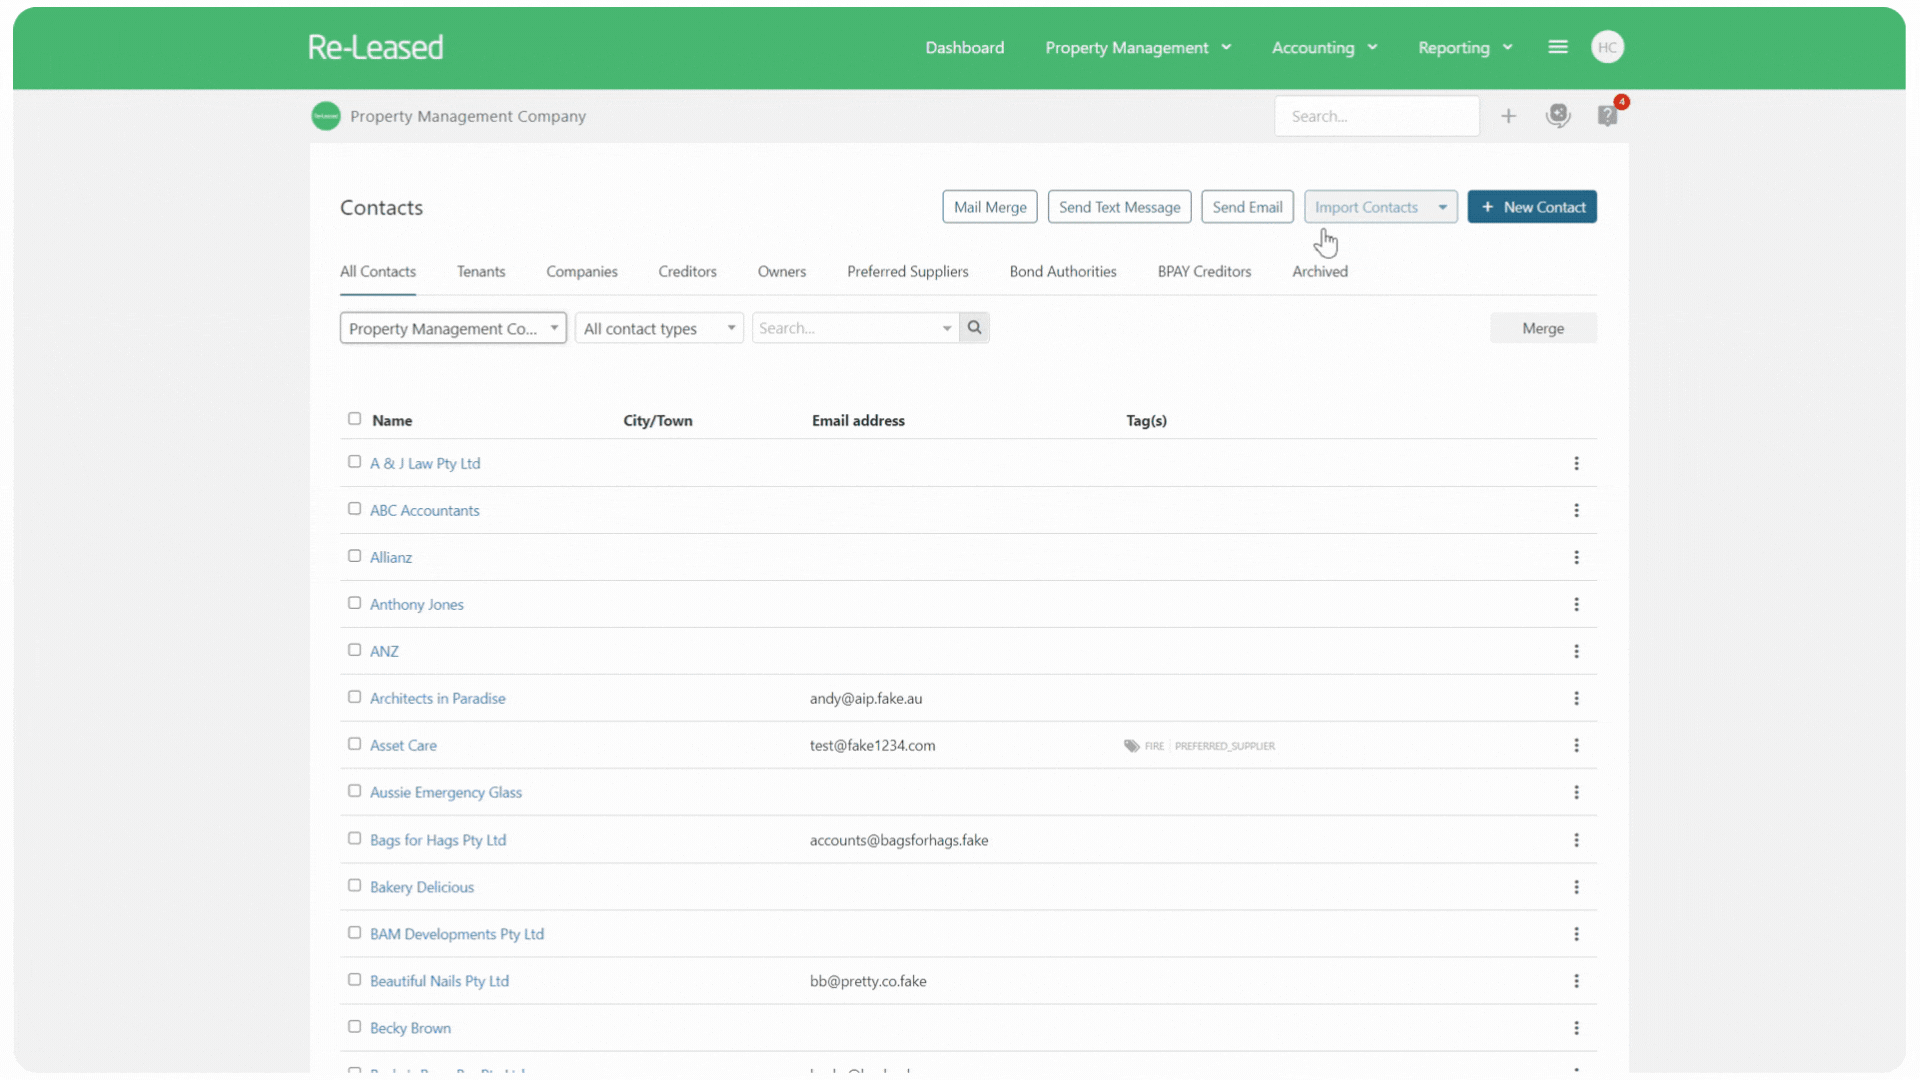The image size is (1920, 1080).
Task: Check the Architects in Paradise checkbox
Action: tap(354, 697)
